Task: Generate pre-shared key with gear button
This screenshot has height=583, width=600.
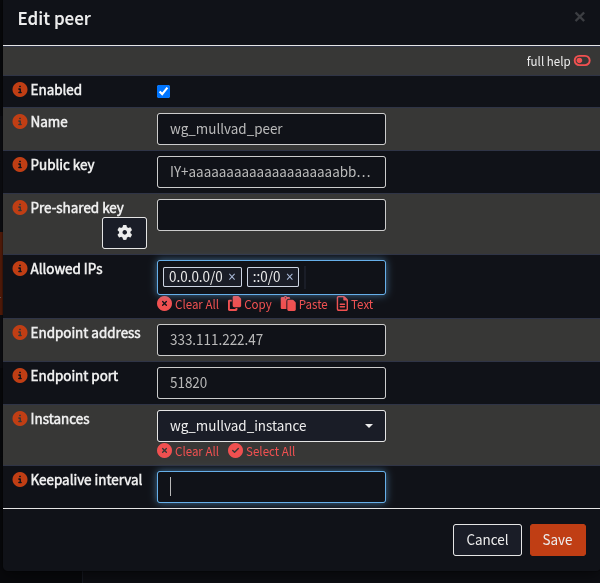Action: [124, 233]
